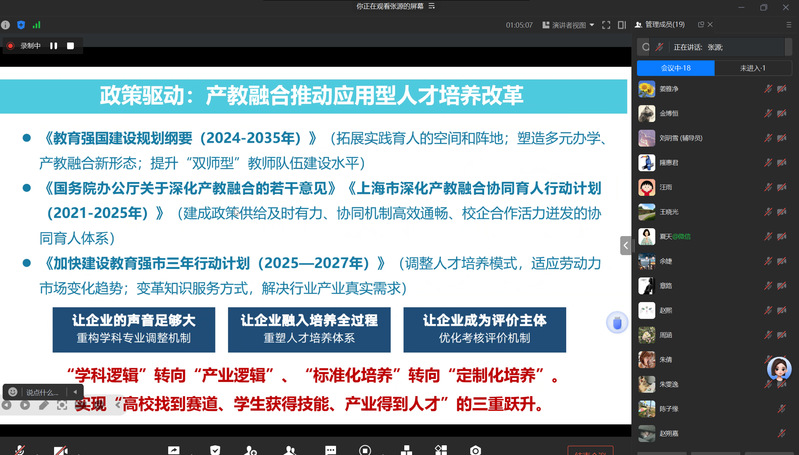Open menu beside 你正在观看张源的屏幕 title

432,6
